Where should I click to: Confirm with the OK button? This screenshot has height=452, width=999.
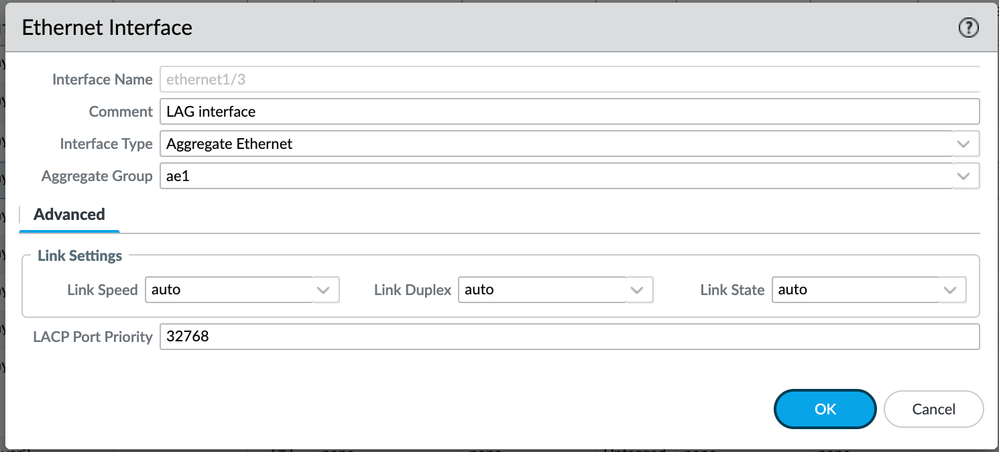(824, 408)
